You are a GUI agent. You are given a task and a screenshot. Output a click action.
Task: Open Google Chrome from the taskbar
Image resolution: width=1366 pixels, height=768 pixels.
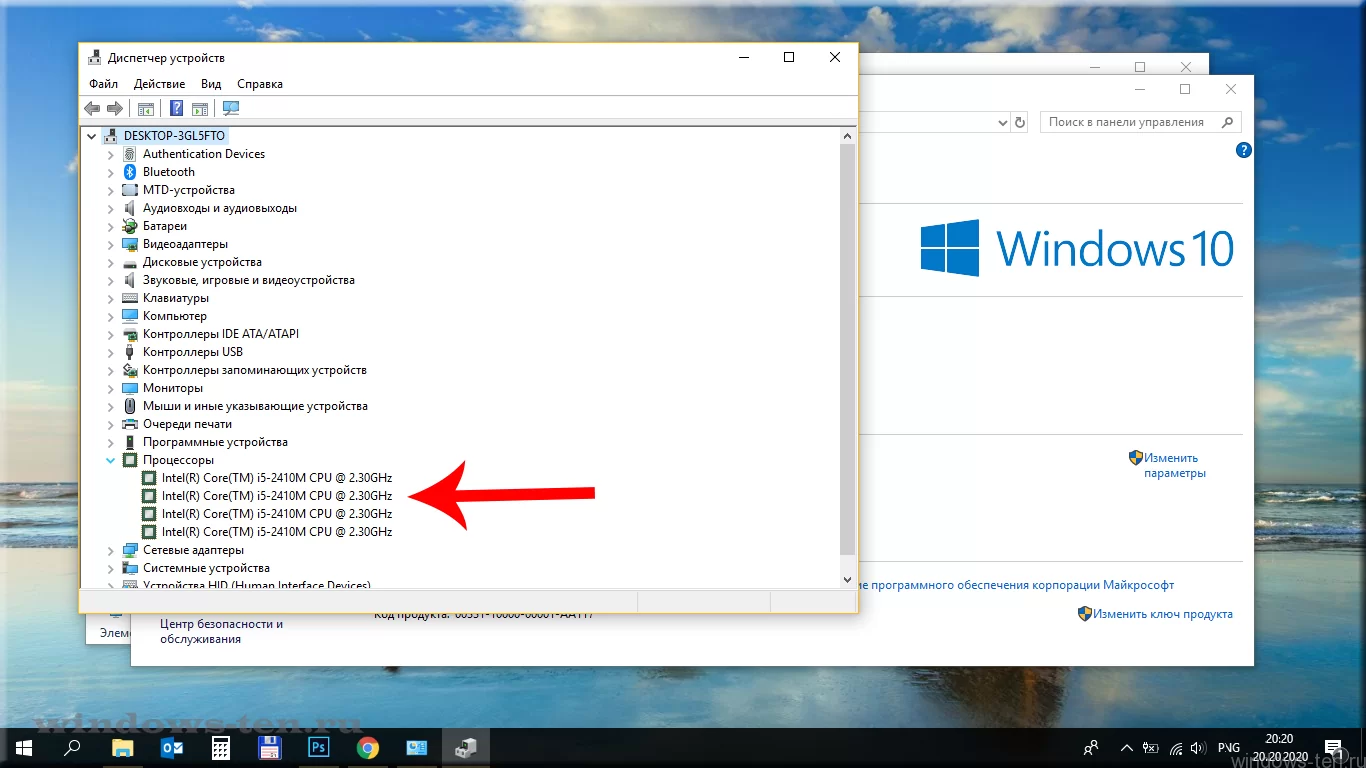click(368, 748)
